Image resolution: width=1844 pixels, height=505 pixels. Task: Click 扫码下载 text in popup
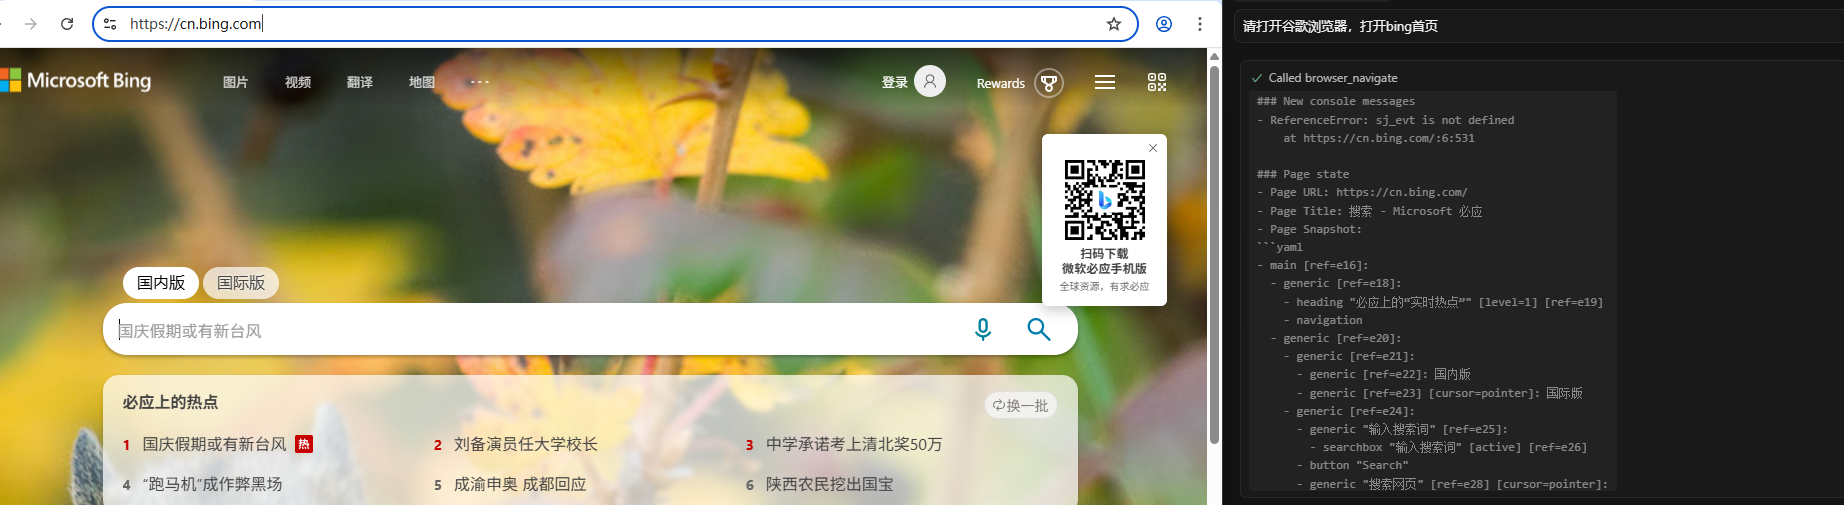click(1104, 254)
